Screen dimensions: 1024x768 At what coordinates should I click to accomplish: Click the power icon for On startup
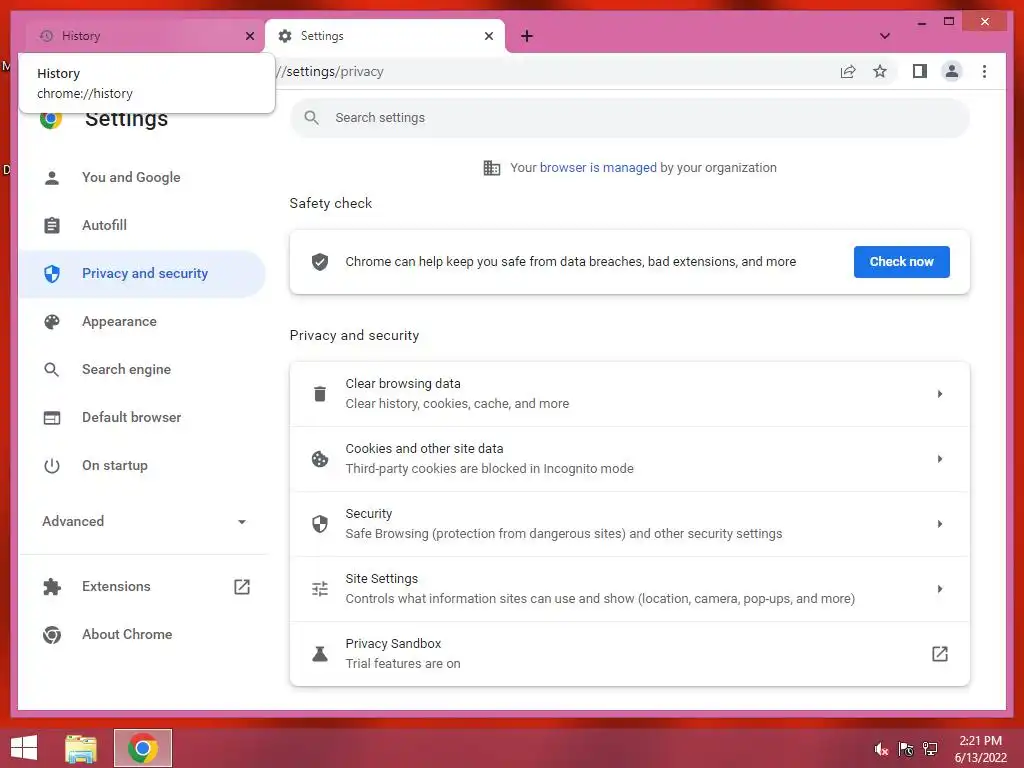[52, 466]
